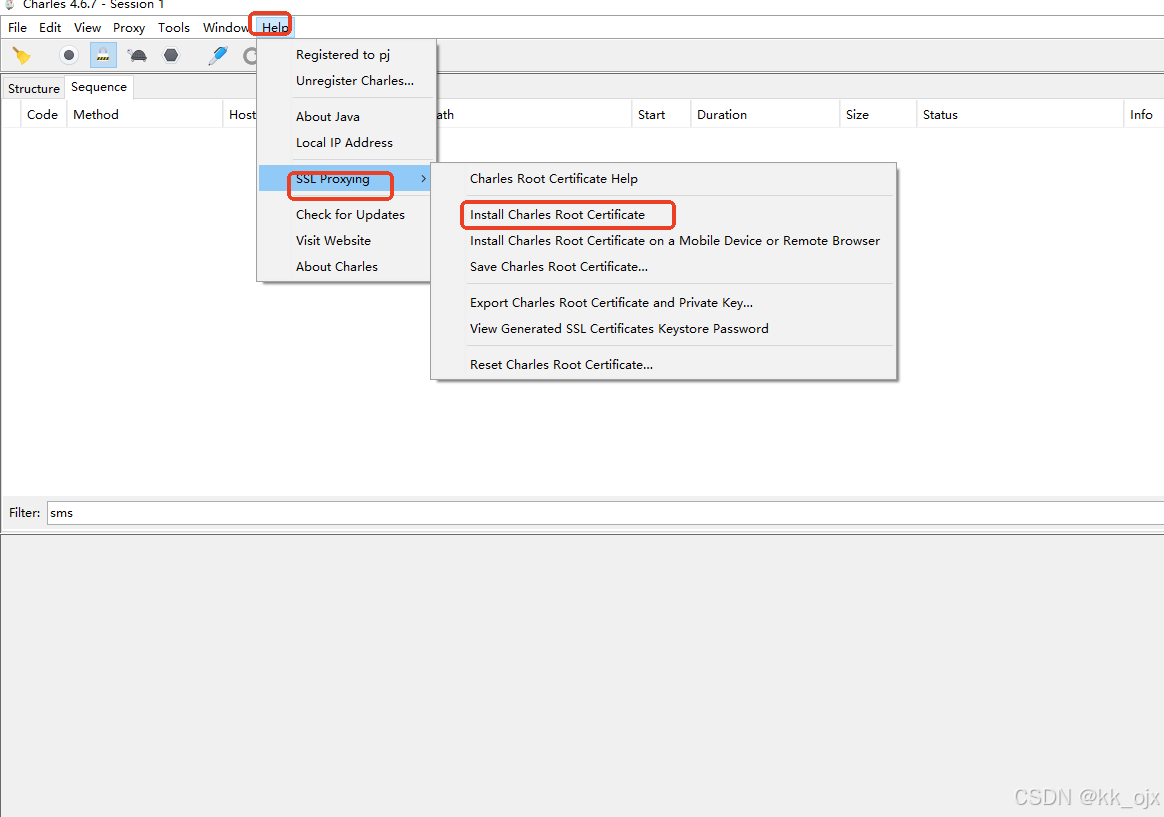
Task: Select the Compose pen icon
Action: [x=218, y=56]
